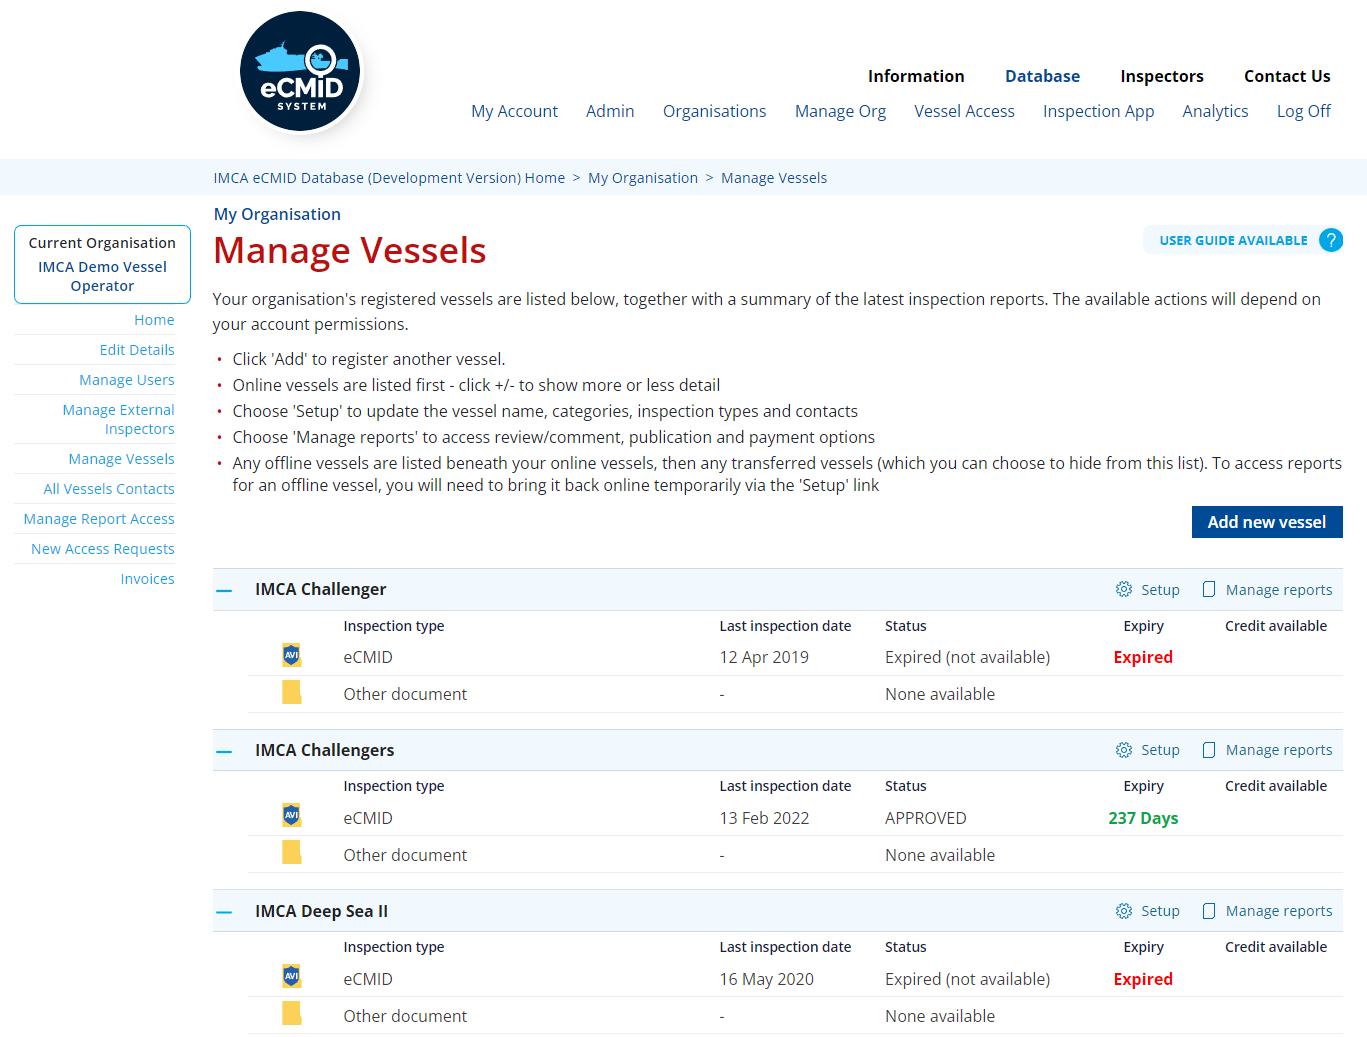Open the Inspectors top menu
The width and height of the screenshot is (1367, 1037).
pyautogui.click(x=1162, y=76)
